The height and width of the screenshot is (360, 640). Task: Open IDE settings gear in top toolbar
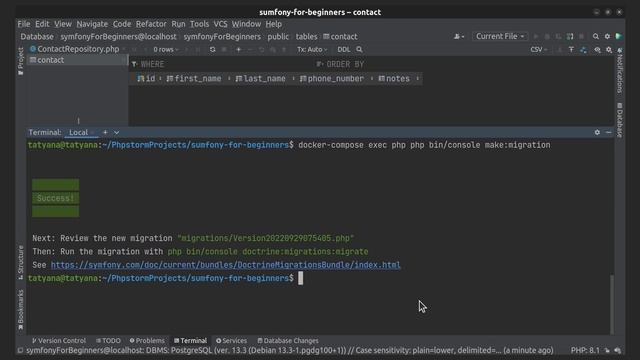tap(607, 36)
